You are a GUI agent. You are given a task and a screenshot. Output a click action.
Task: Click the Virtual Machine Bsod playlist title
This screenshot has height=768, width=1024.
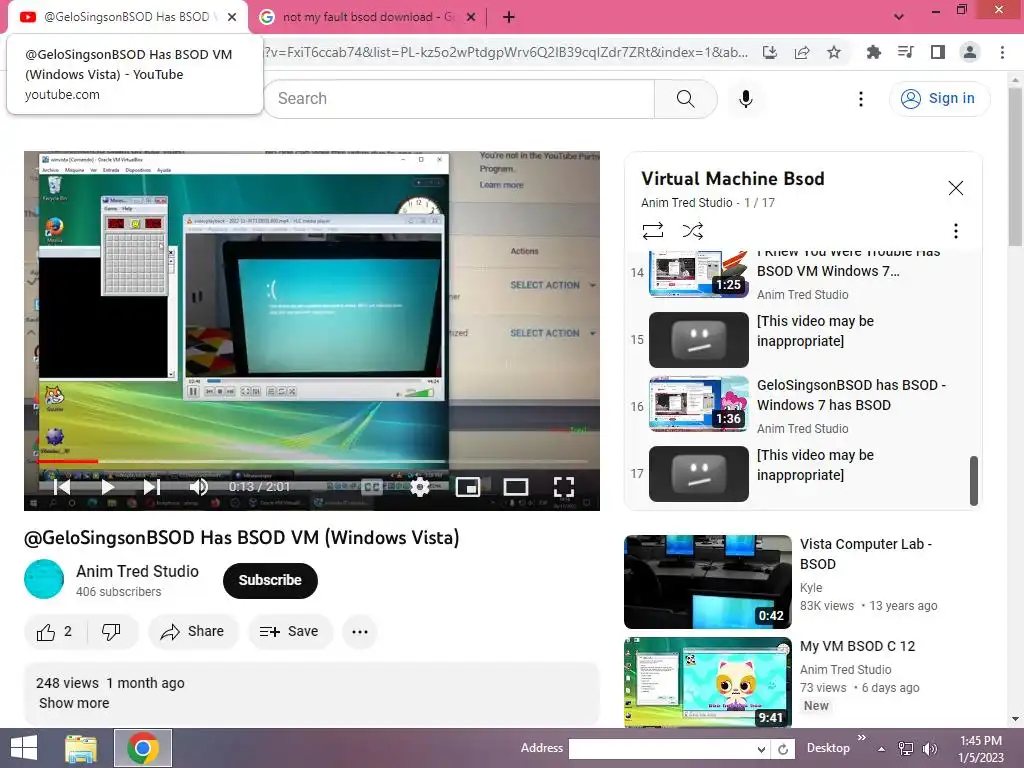coord(733,179)
